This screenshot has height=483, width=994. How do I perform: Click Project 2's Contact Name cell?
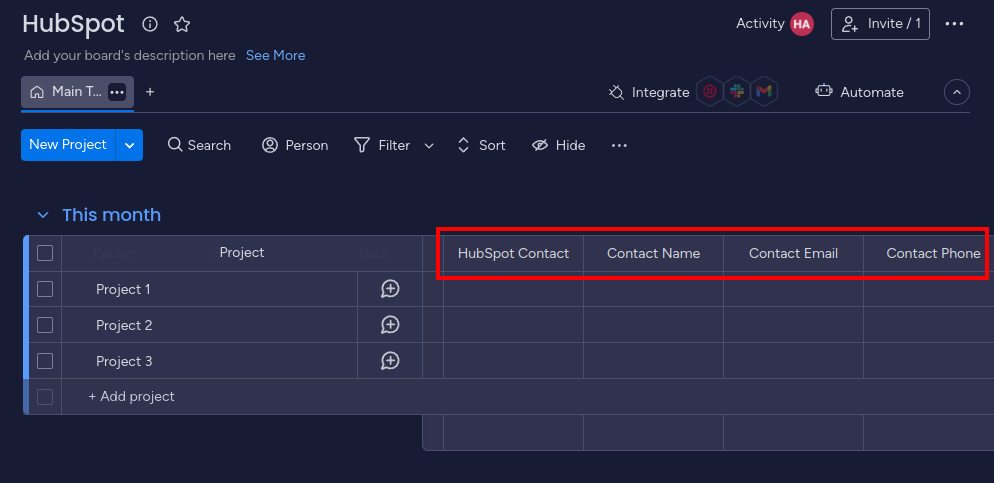pyautogui.click(x=654, y=325)
